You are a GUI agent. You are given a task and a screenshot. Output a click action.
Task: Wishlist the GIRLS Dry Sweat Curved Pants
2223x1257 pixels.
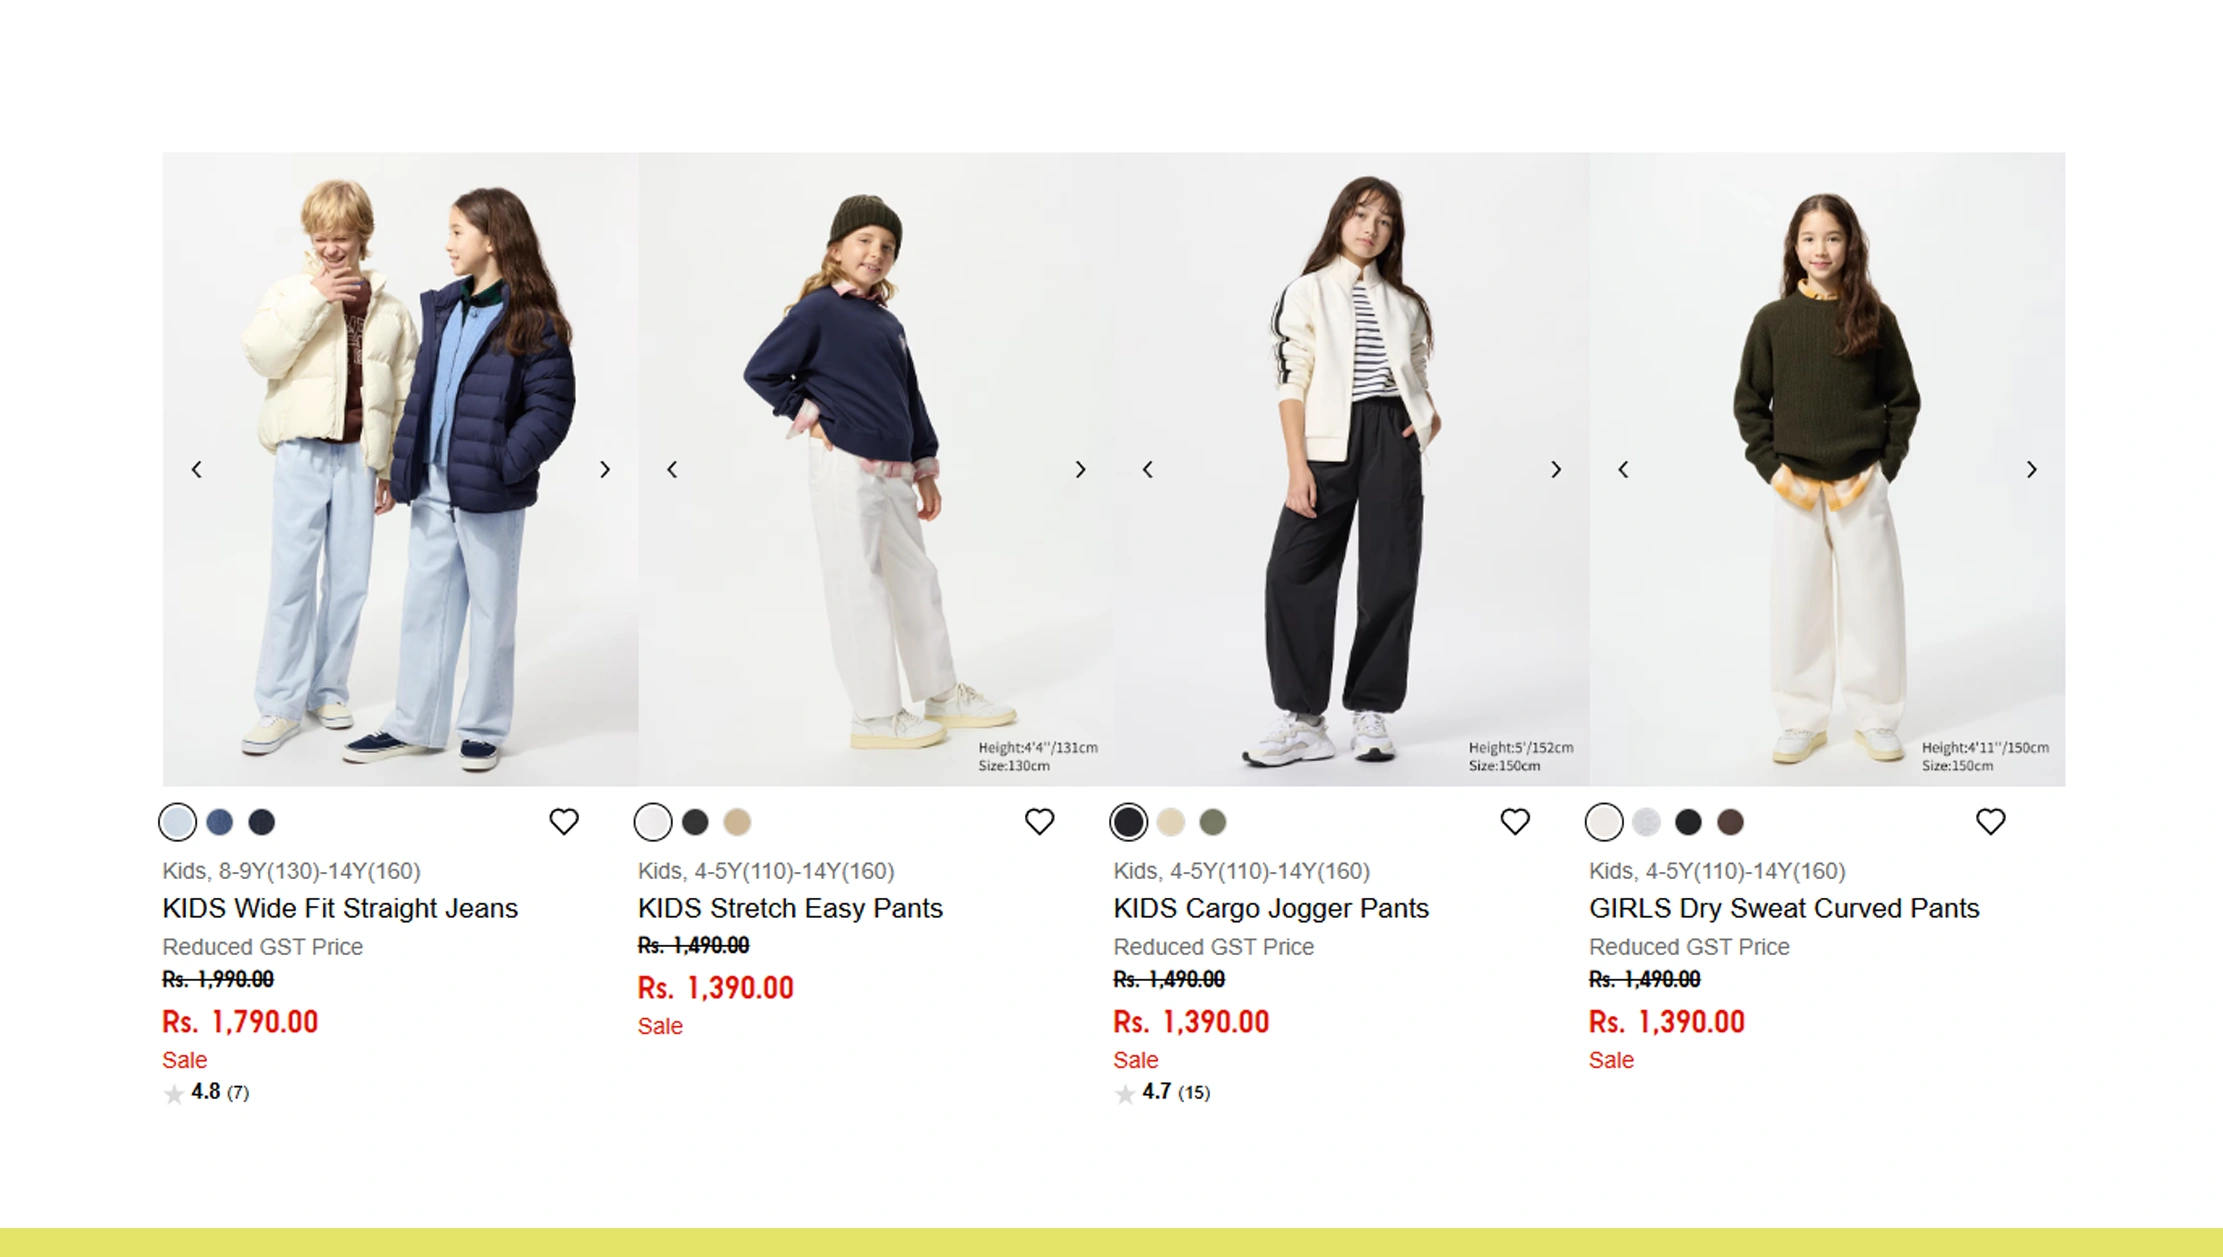click(1990, 822)
